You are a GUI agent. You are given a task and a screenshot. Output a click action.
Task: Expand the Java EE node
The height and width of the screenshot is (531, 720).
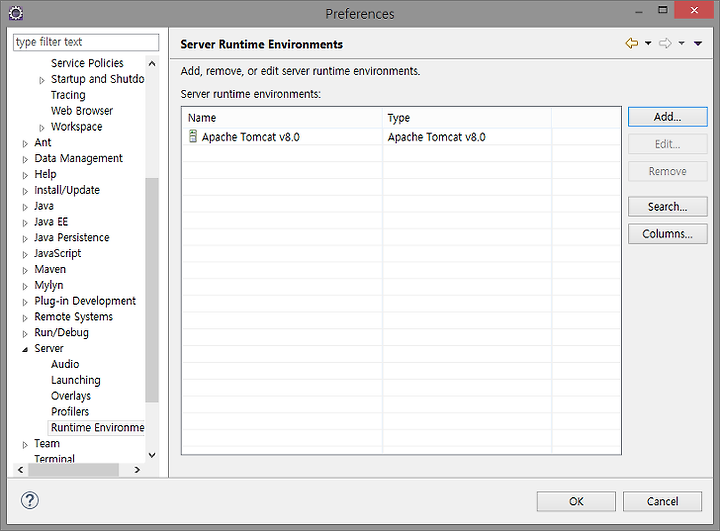tap(25, 223)
